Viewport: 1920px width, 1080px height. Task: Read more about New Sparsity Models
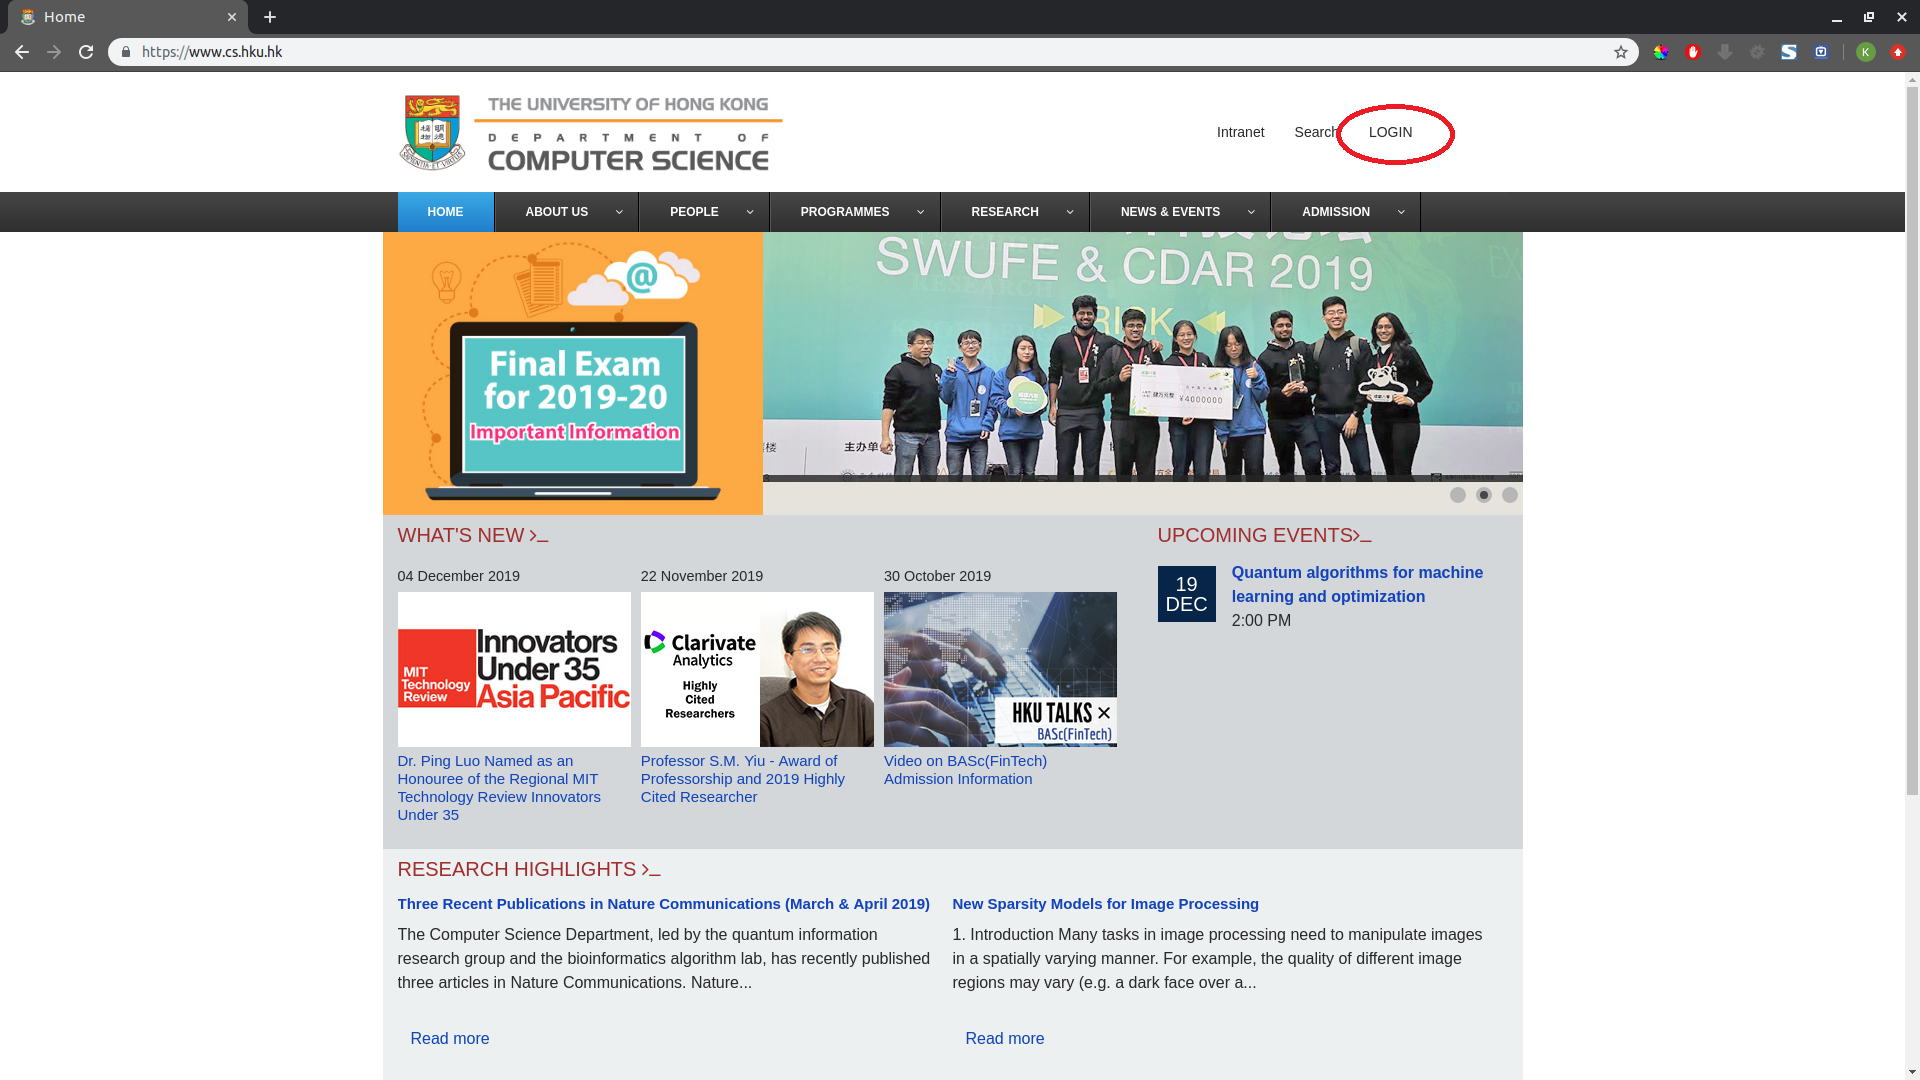click(1004, 1039)
